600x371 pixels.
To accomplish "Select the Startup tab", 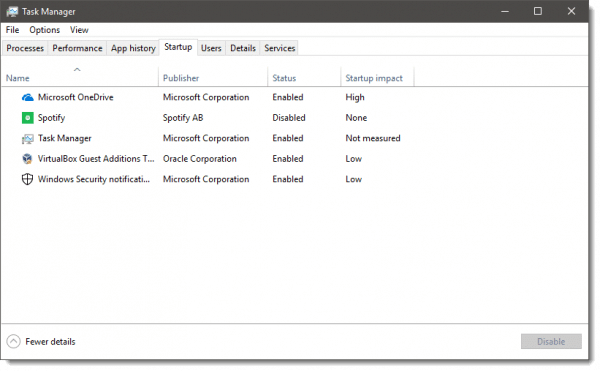I will click(x=178, y=47).
